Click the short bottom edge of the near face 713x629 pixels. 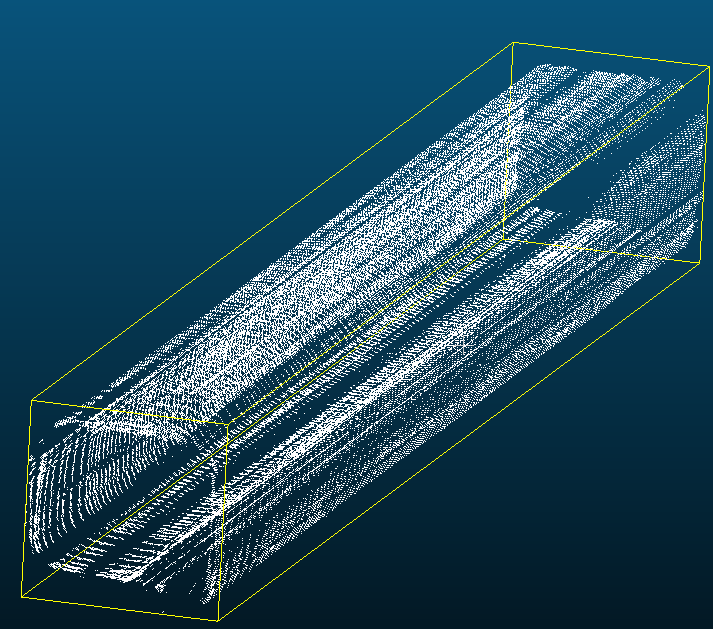[120, 609]
